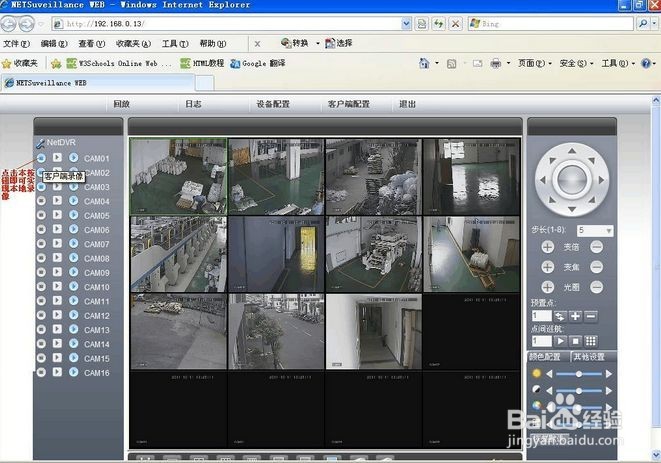Open sub stream icon for CAM07

[73, 244]
